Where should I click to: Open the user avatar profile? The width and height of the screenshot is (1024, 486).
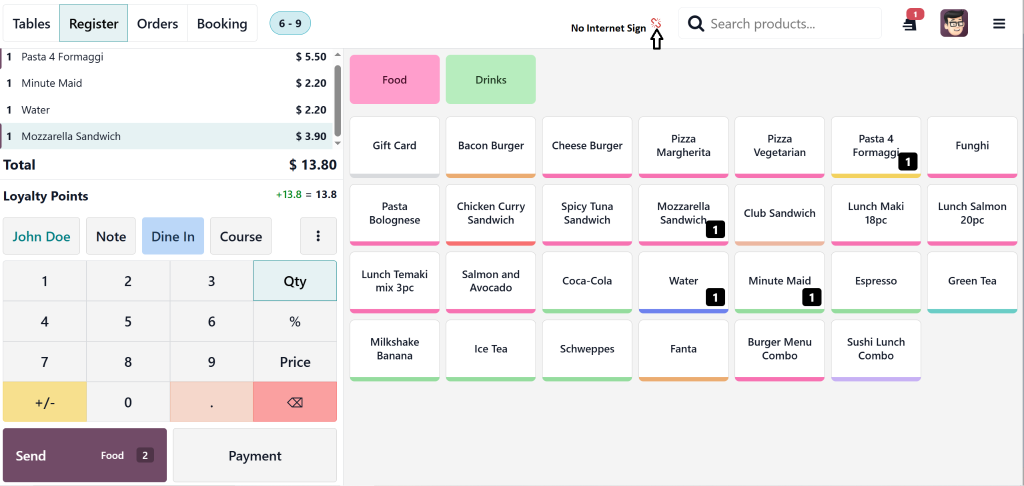point(954,24)
